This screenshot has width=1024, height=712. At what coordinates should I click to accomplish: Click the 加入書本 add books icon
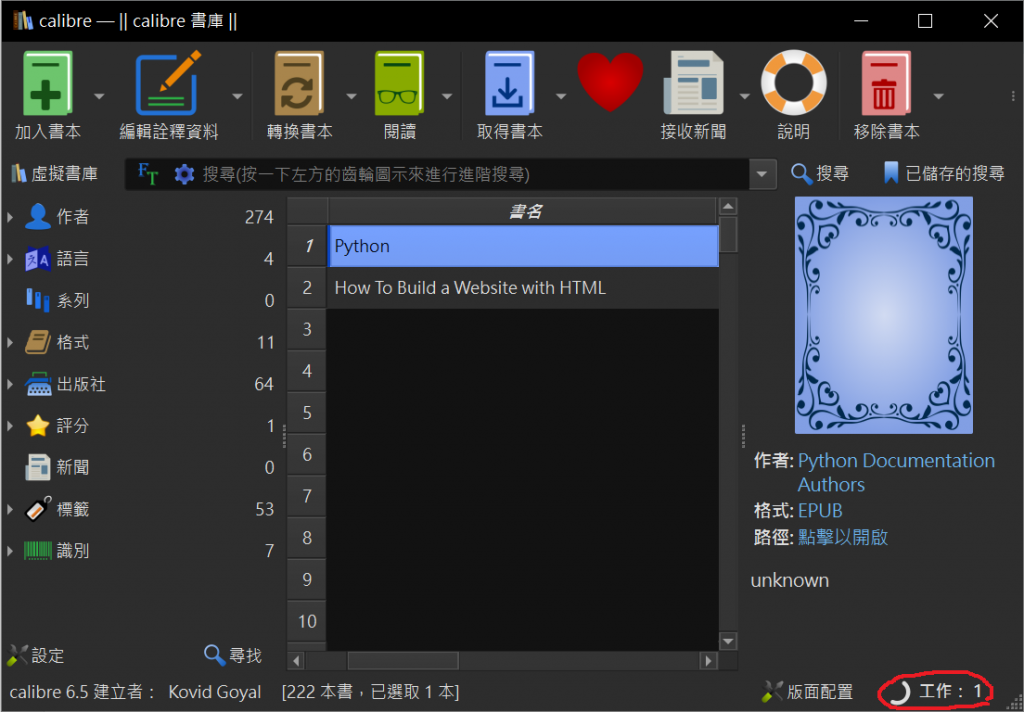pos(47,84)
